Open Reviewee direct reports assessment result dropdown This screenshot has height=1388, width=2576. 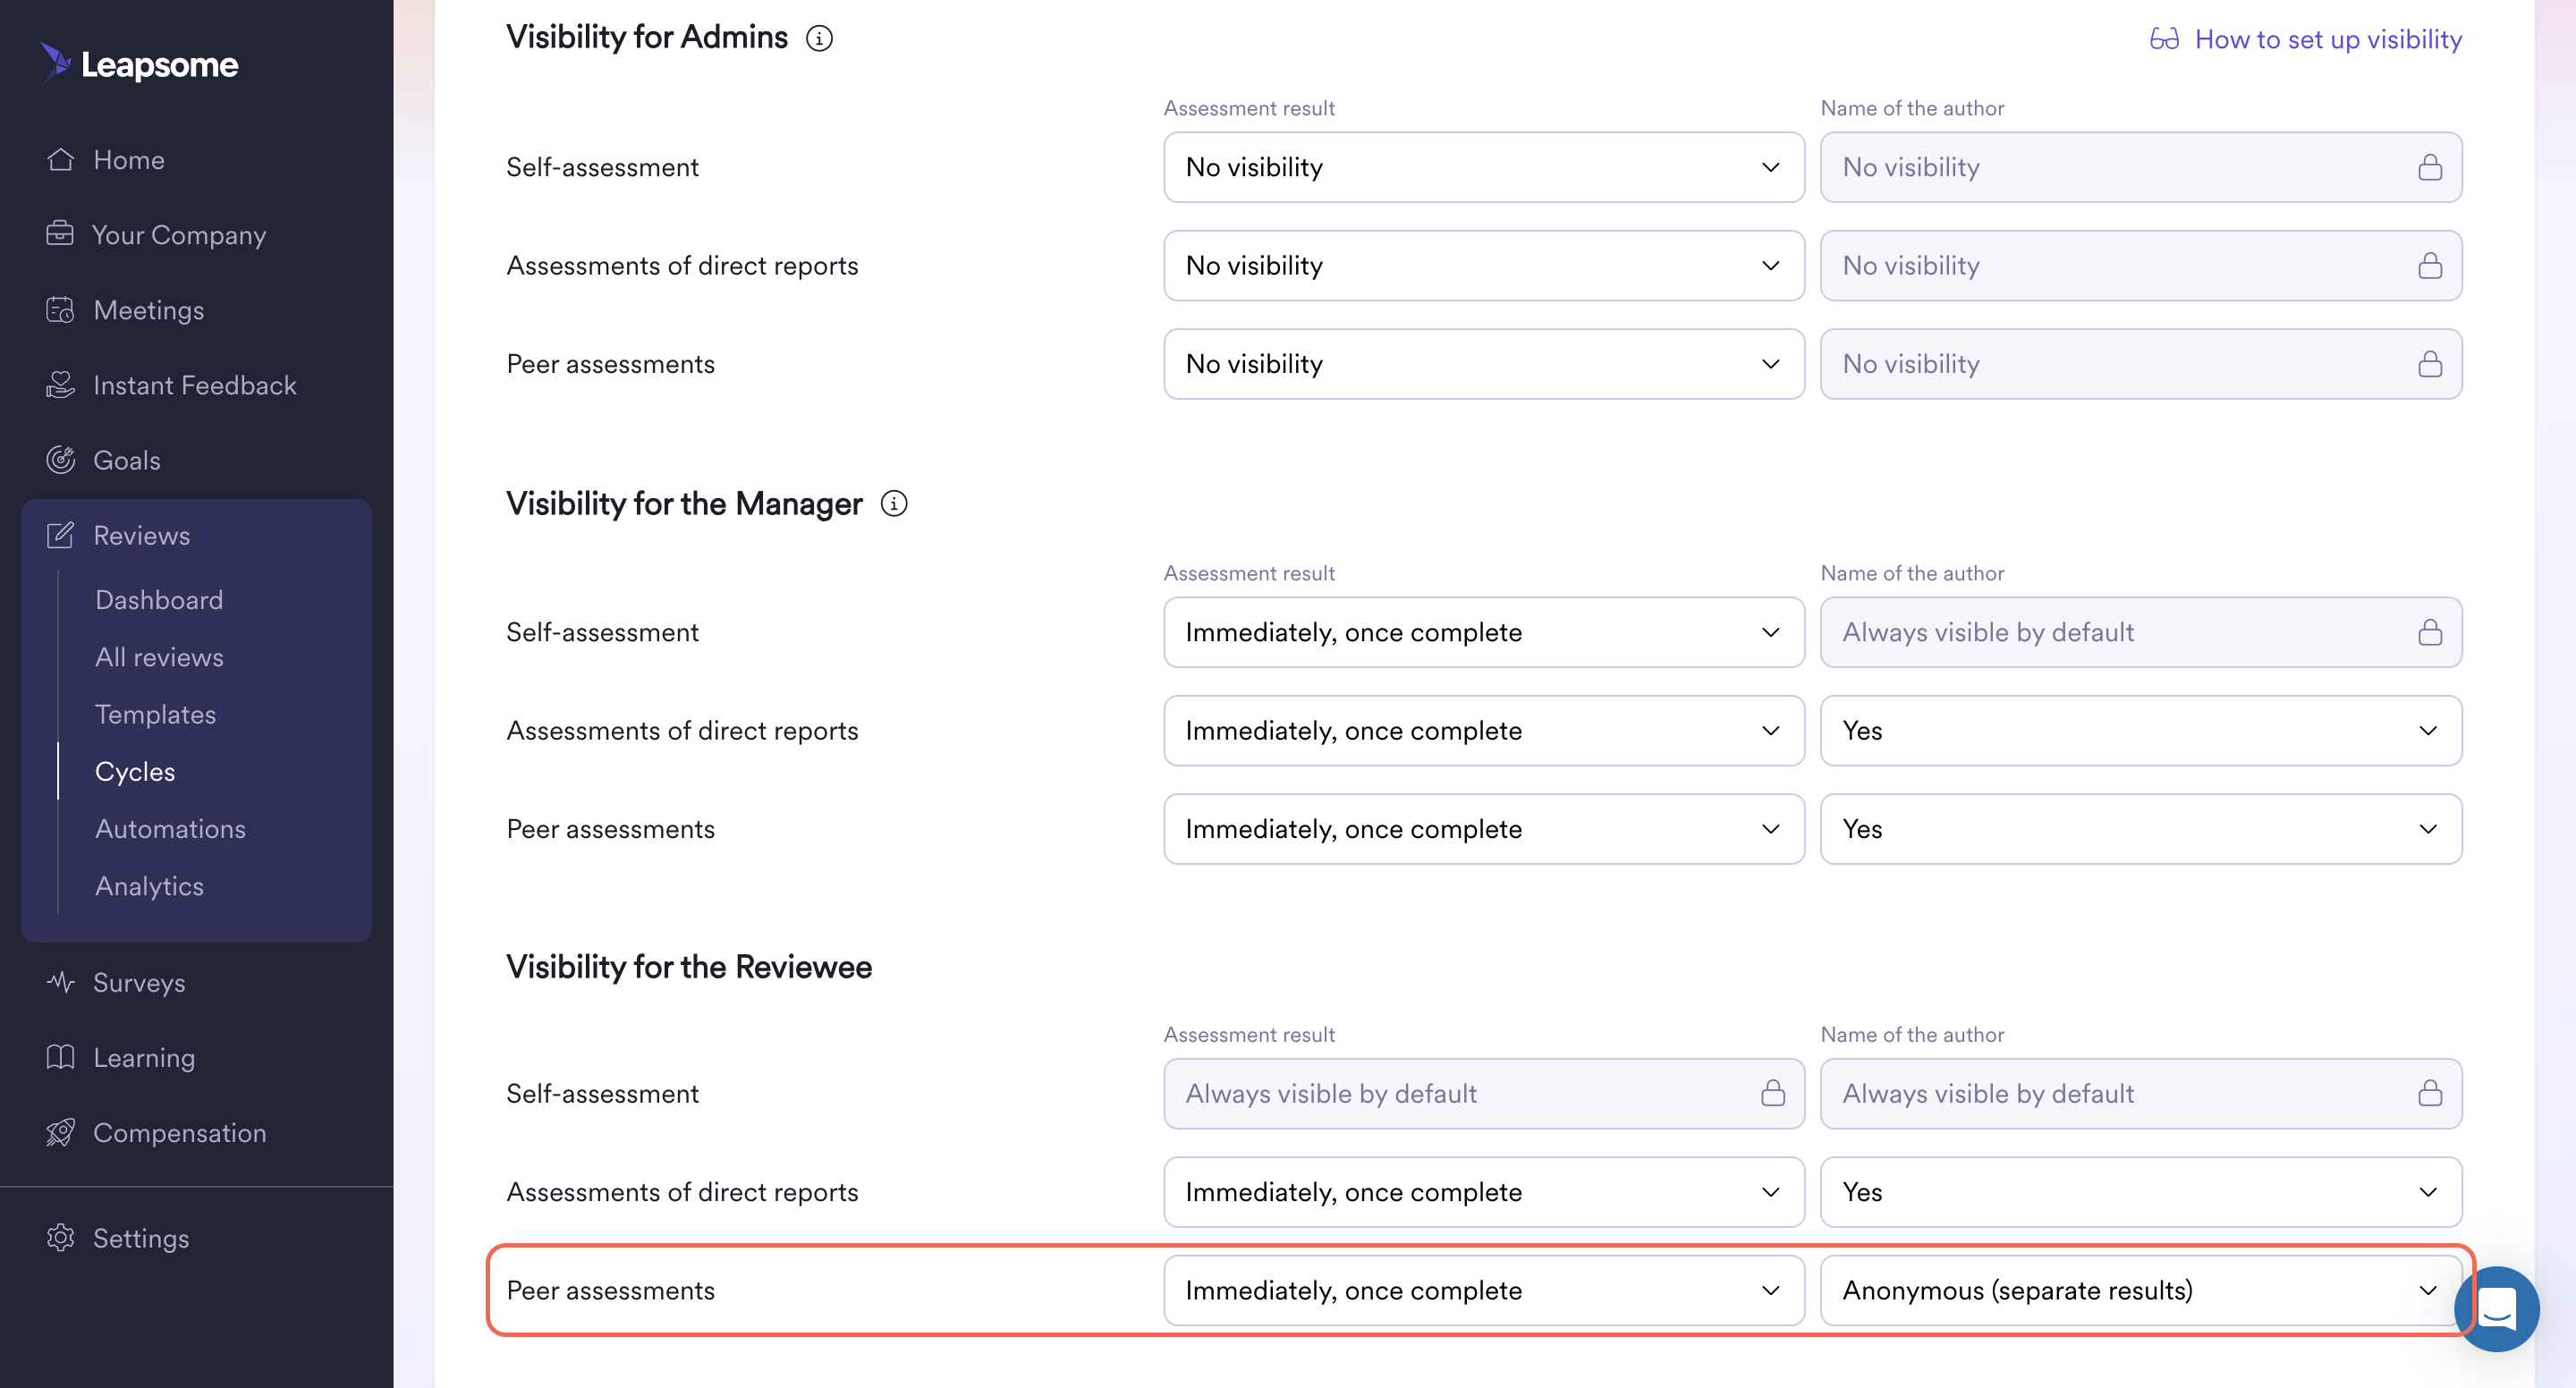(x=1484, y=1192)
